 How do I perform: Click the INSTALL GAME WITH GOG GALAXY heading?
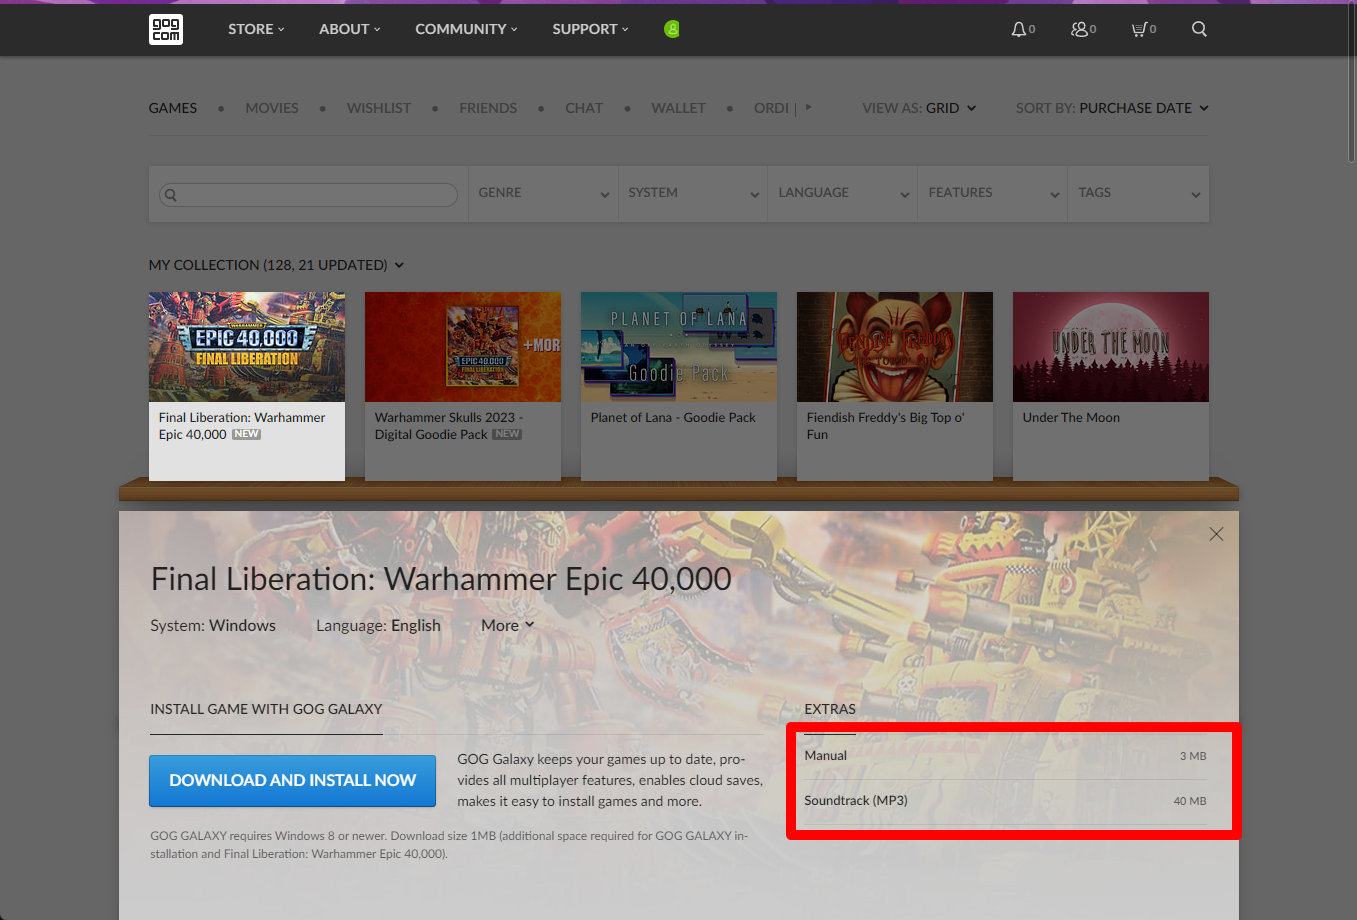tap(266, 709)
